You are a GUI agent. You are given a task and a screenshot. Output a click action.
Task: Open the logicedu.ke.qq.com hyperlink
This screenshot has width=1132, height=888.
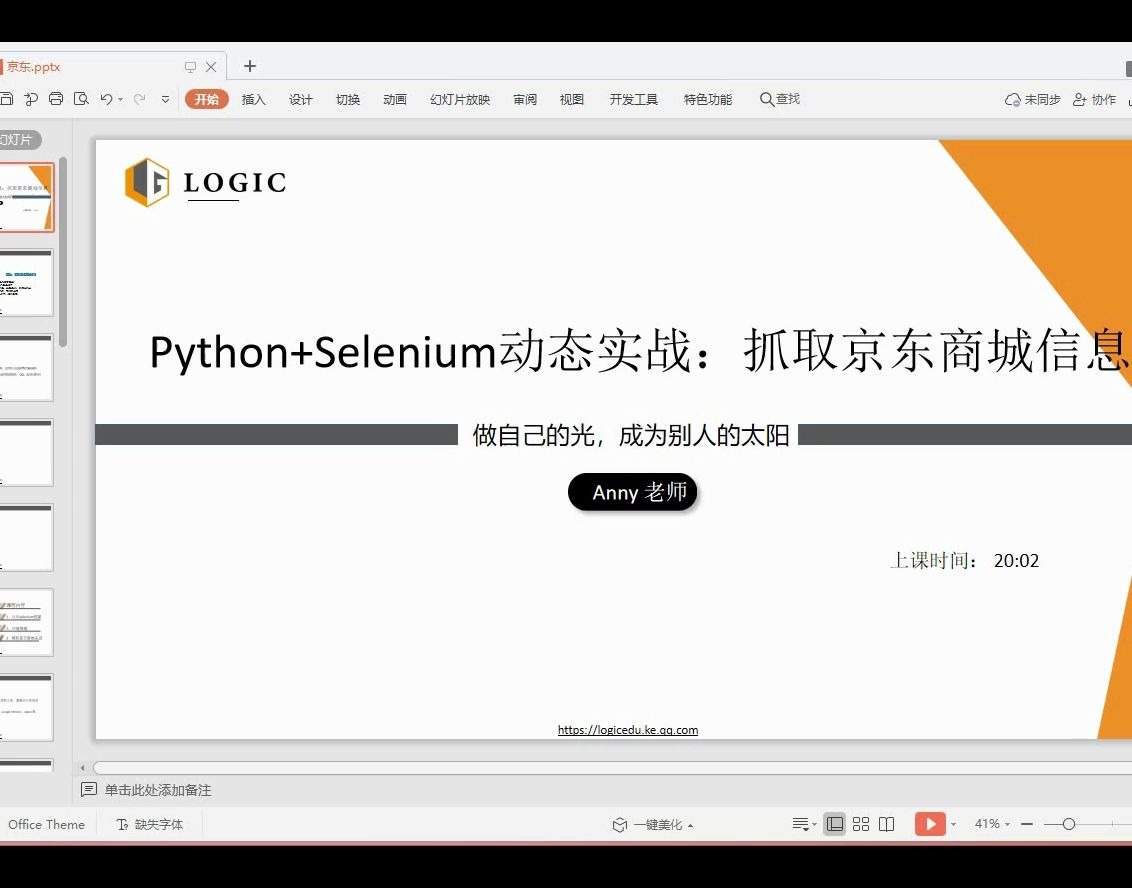coord(626,729)
